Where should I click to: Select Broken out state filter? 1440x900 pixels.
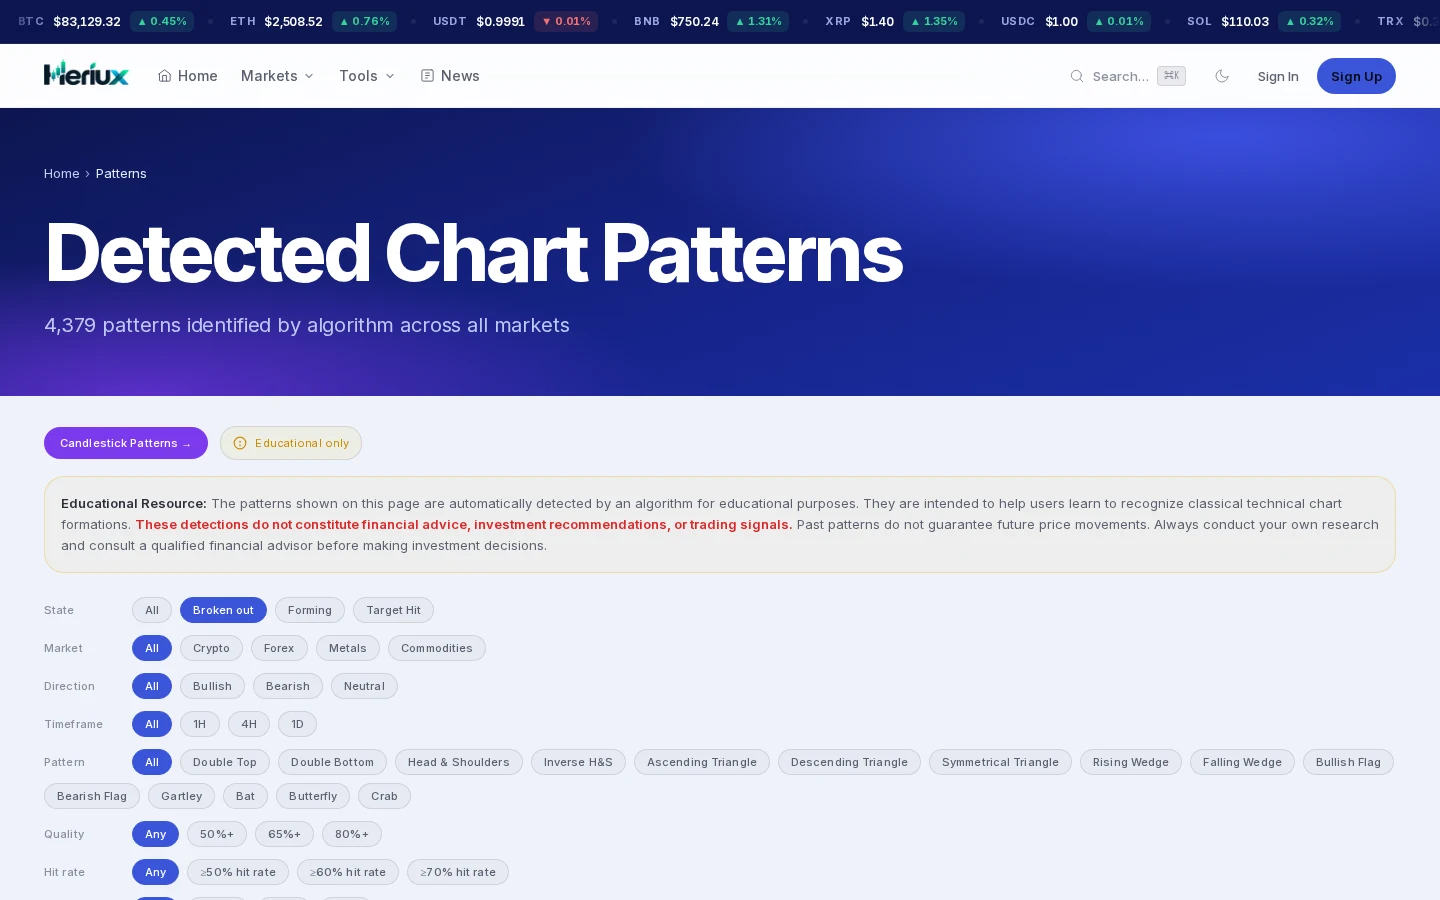click(x=223, y=610)
